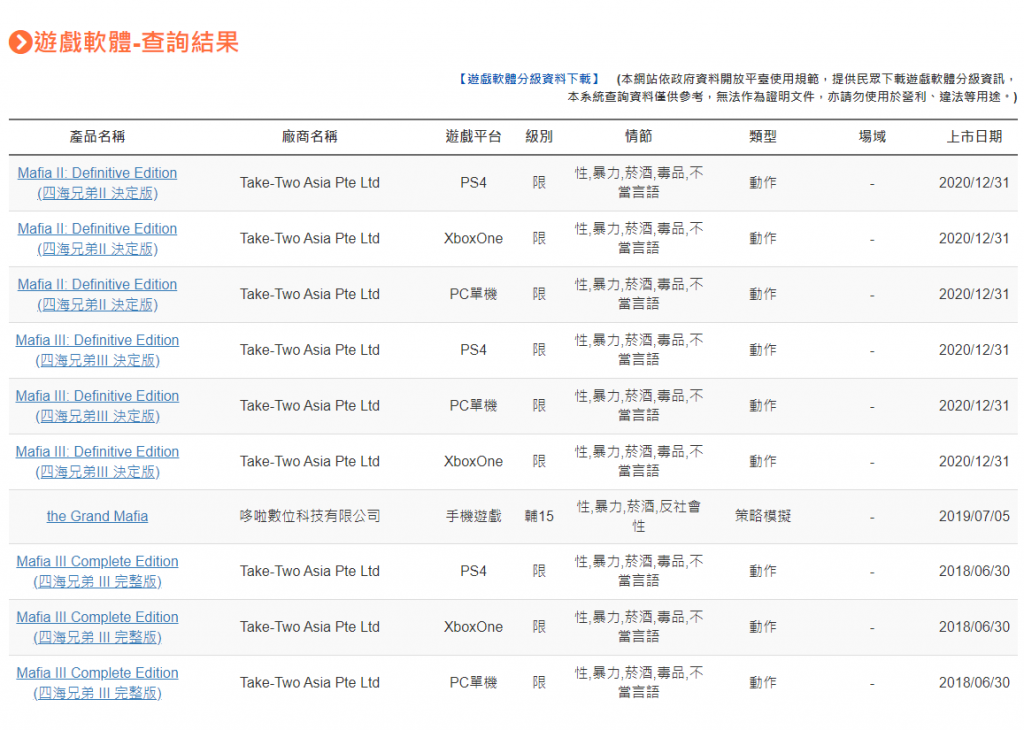Click the orange arrow icon beside the page title
Image resolution: width=1024 pixels, height=730 pixels.
pyautogui.click(x=20, y=42)
